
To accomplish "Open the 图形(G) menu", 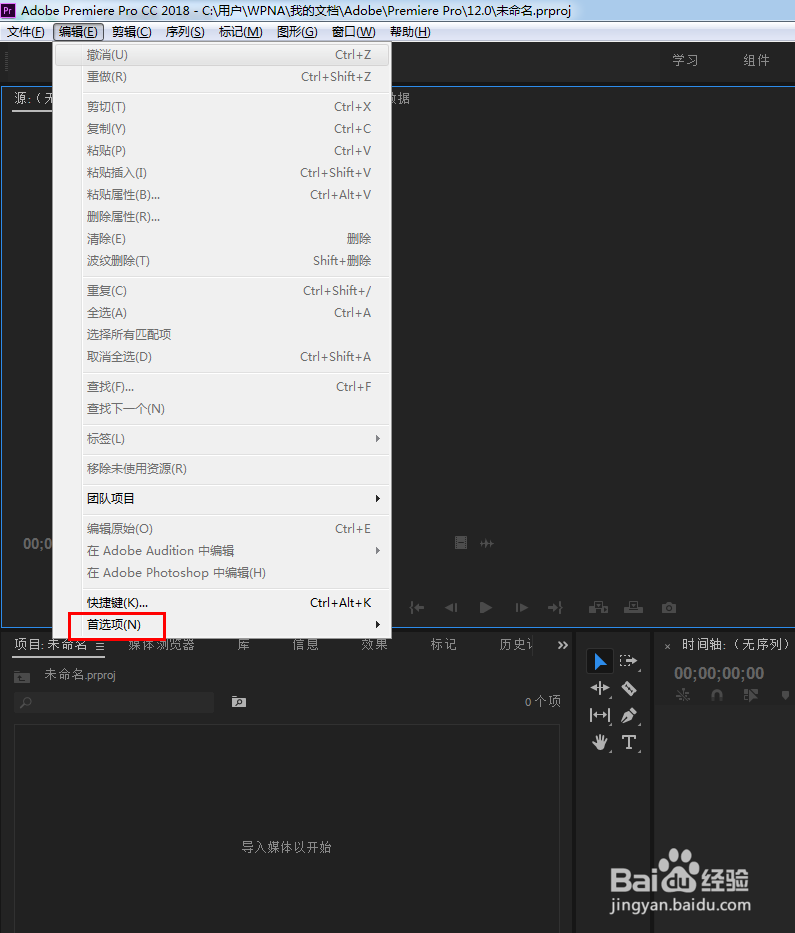I will [297, 32].
